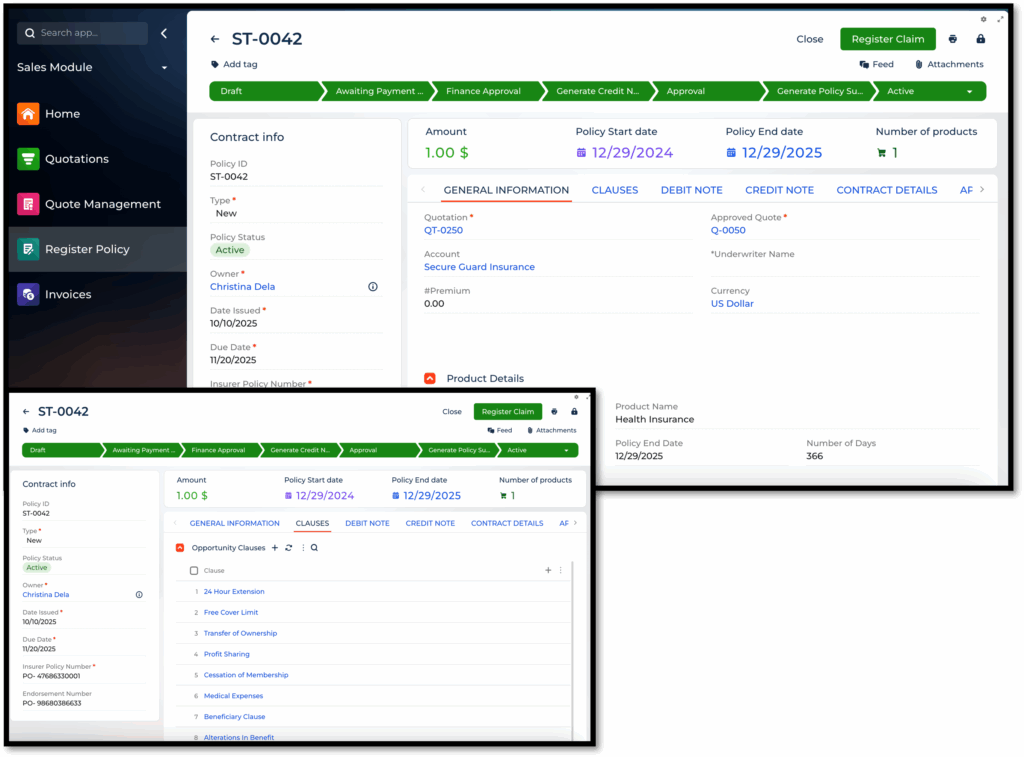Viewport: 1024px width, 757px height.
Task: Select the Quote Management sidebar icon
Action: coord(28,204)
